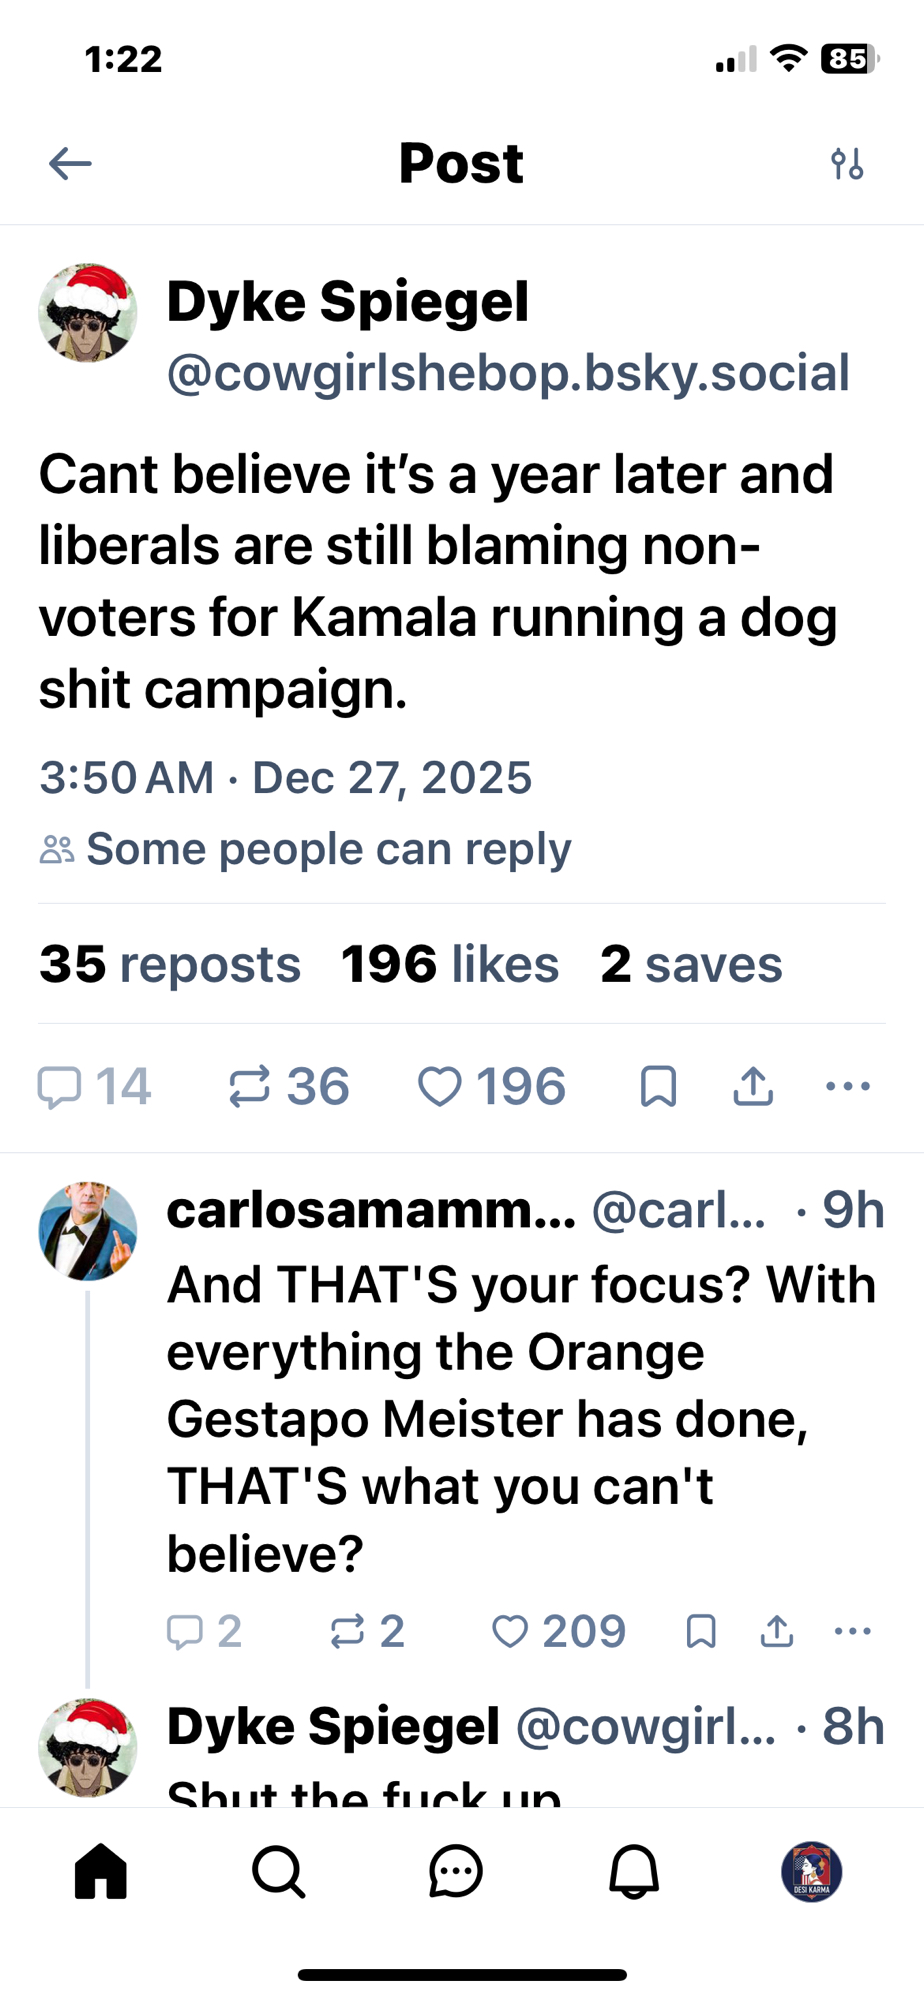Tap the back arrow icon

coord(70,164)
